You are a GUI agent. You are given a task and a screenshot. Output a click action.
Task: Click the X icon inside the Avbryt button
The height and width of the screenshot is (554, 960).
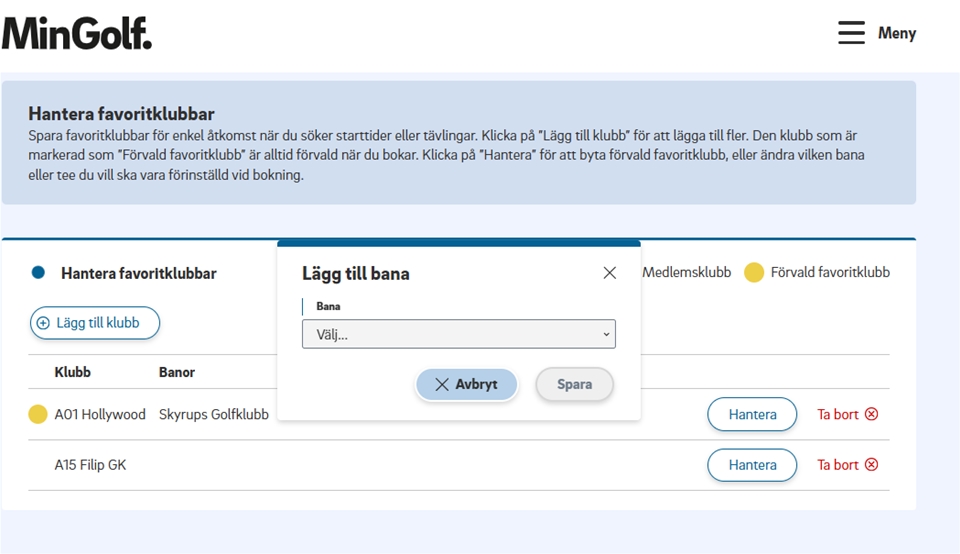442,384
